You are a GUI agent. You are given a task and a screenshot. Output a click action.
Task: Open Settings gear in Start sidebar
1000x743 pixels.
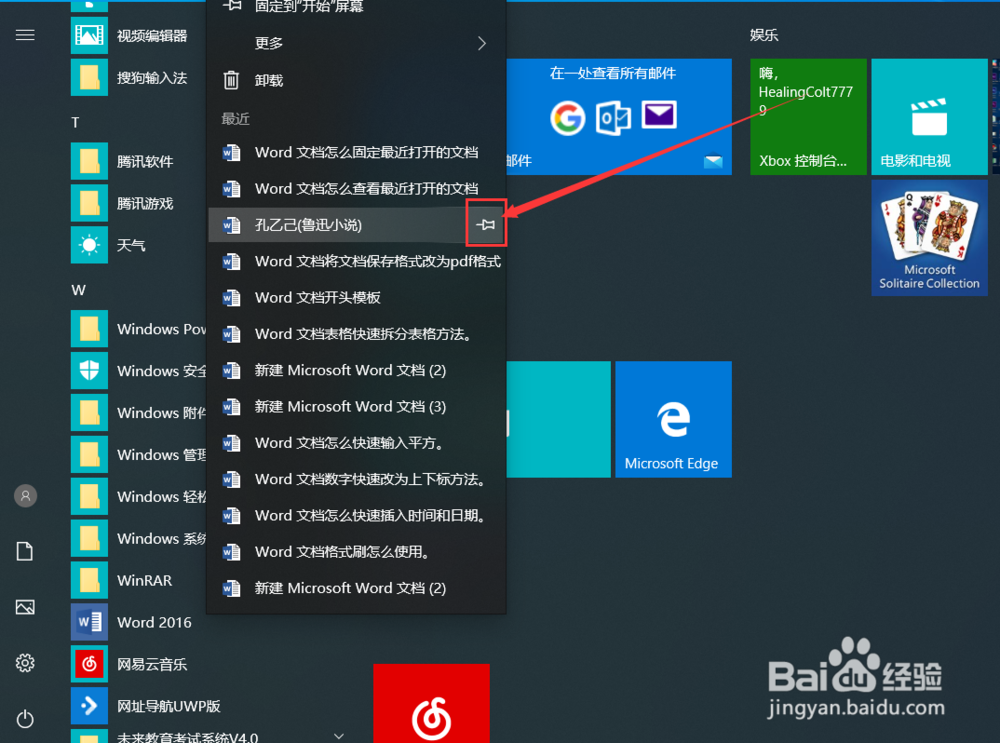(x=25, y=663)
